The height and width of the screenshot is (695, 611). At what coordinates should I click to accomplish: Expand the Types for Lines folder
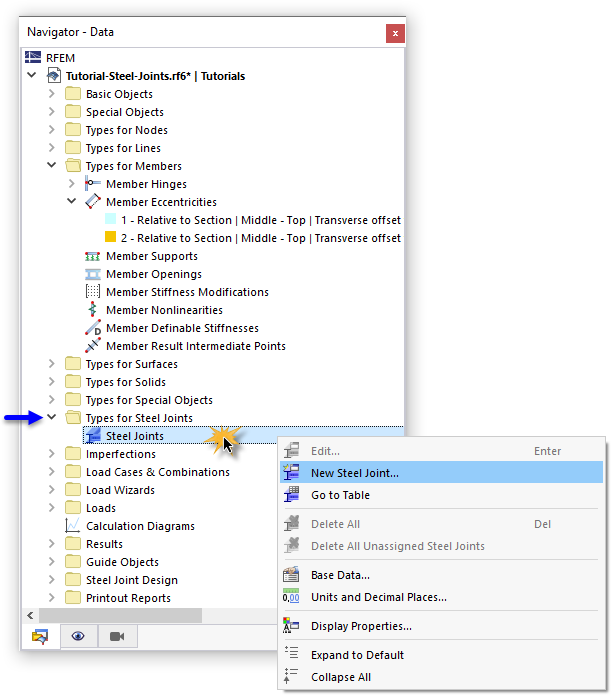tap(52, 148)
